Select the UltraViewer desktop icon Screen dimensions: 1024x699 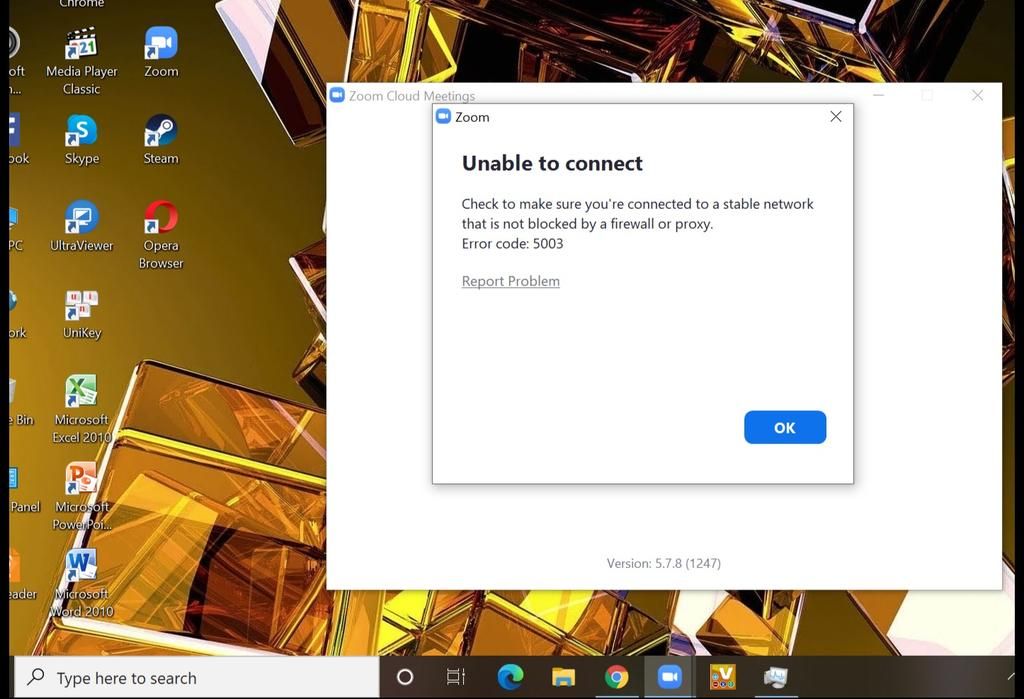pyautogui.click(x=82, y=226)
